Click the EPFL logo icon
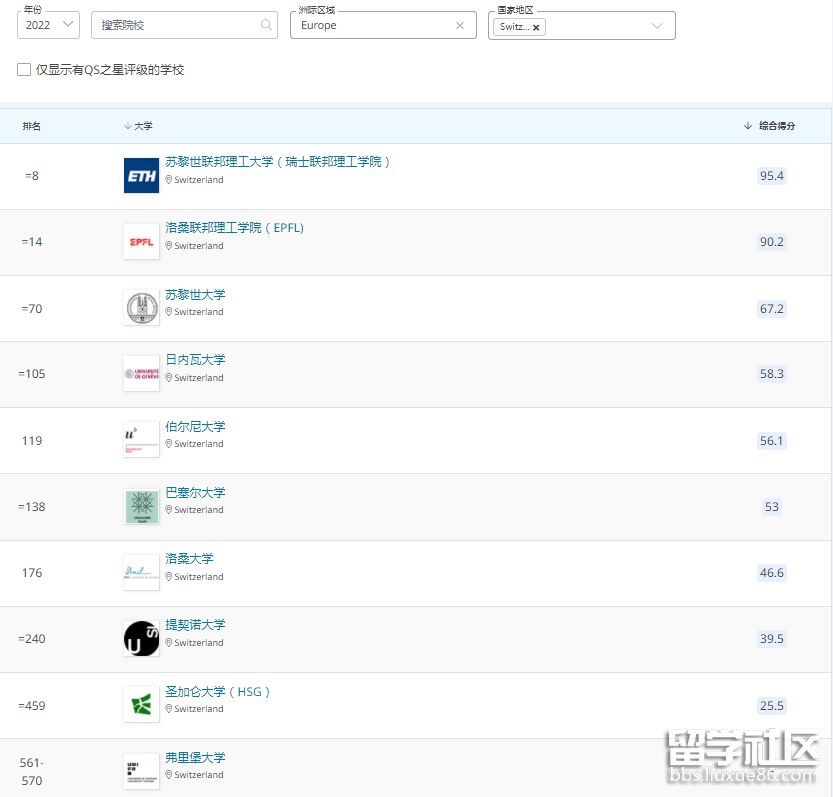The image size is (833, 797). coord(141,242)
